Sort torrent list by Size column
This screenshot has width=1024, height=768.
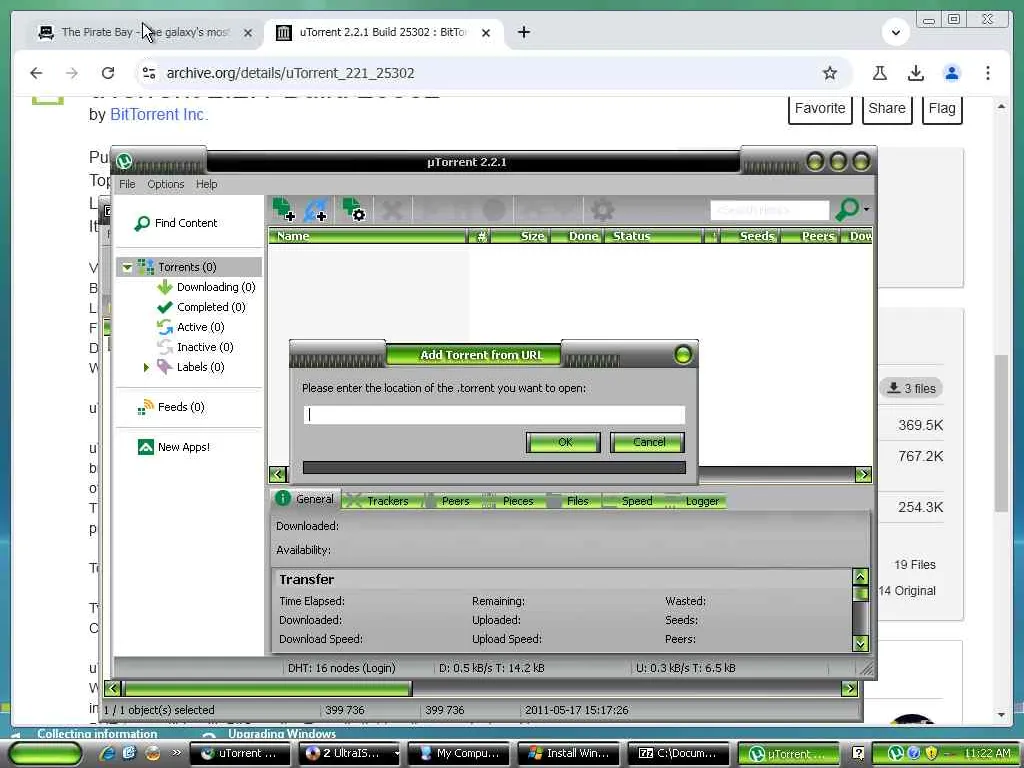(x=520, y=236)
